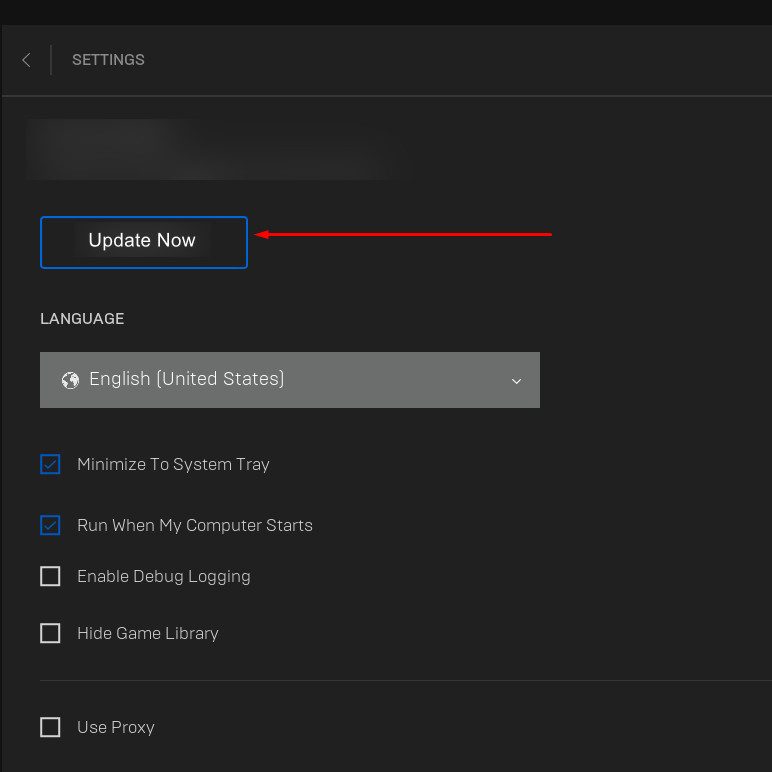Click the globe icon in the language selector

70,380
